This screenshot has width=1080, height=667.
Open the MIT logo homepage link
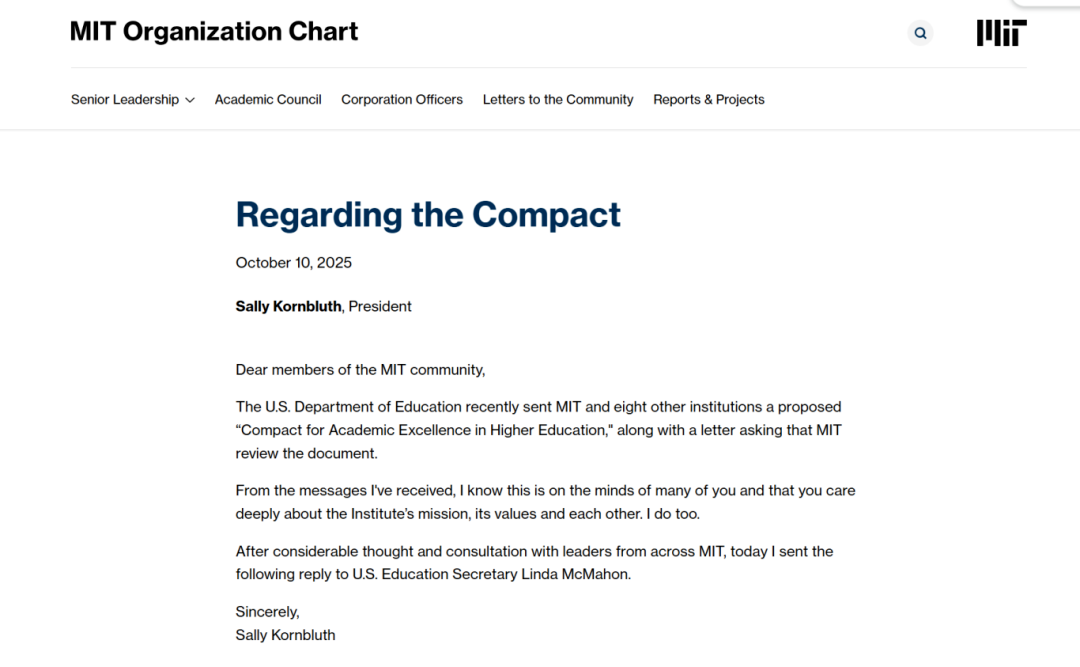point(1001,33)
